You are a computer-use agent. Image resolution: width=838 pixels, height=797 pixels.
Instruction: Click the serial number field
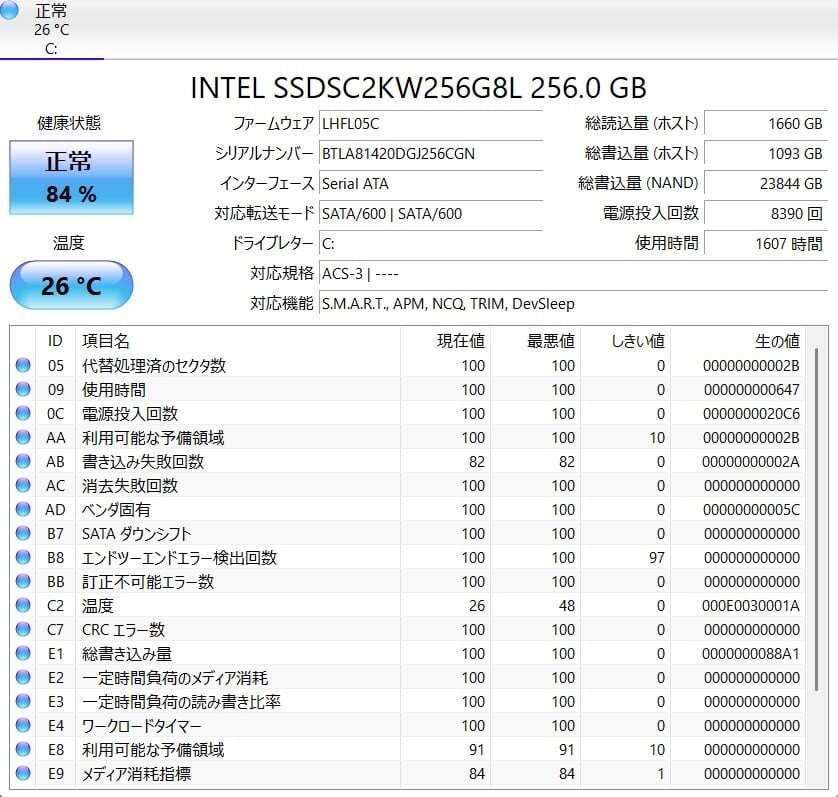click(x=430, y=154)
